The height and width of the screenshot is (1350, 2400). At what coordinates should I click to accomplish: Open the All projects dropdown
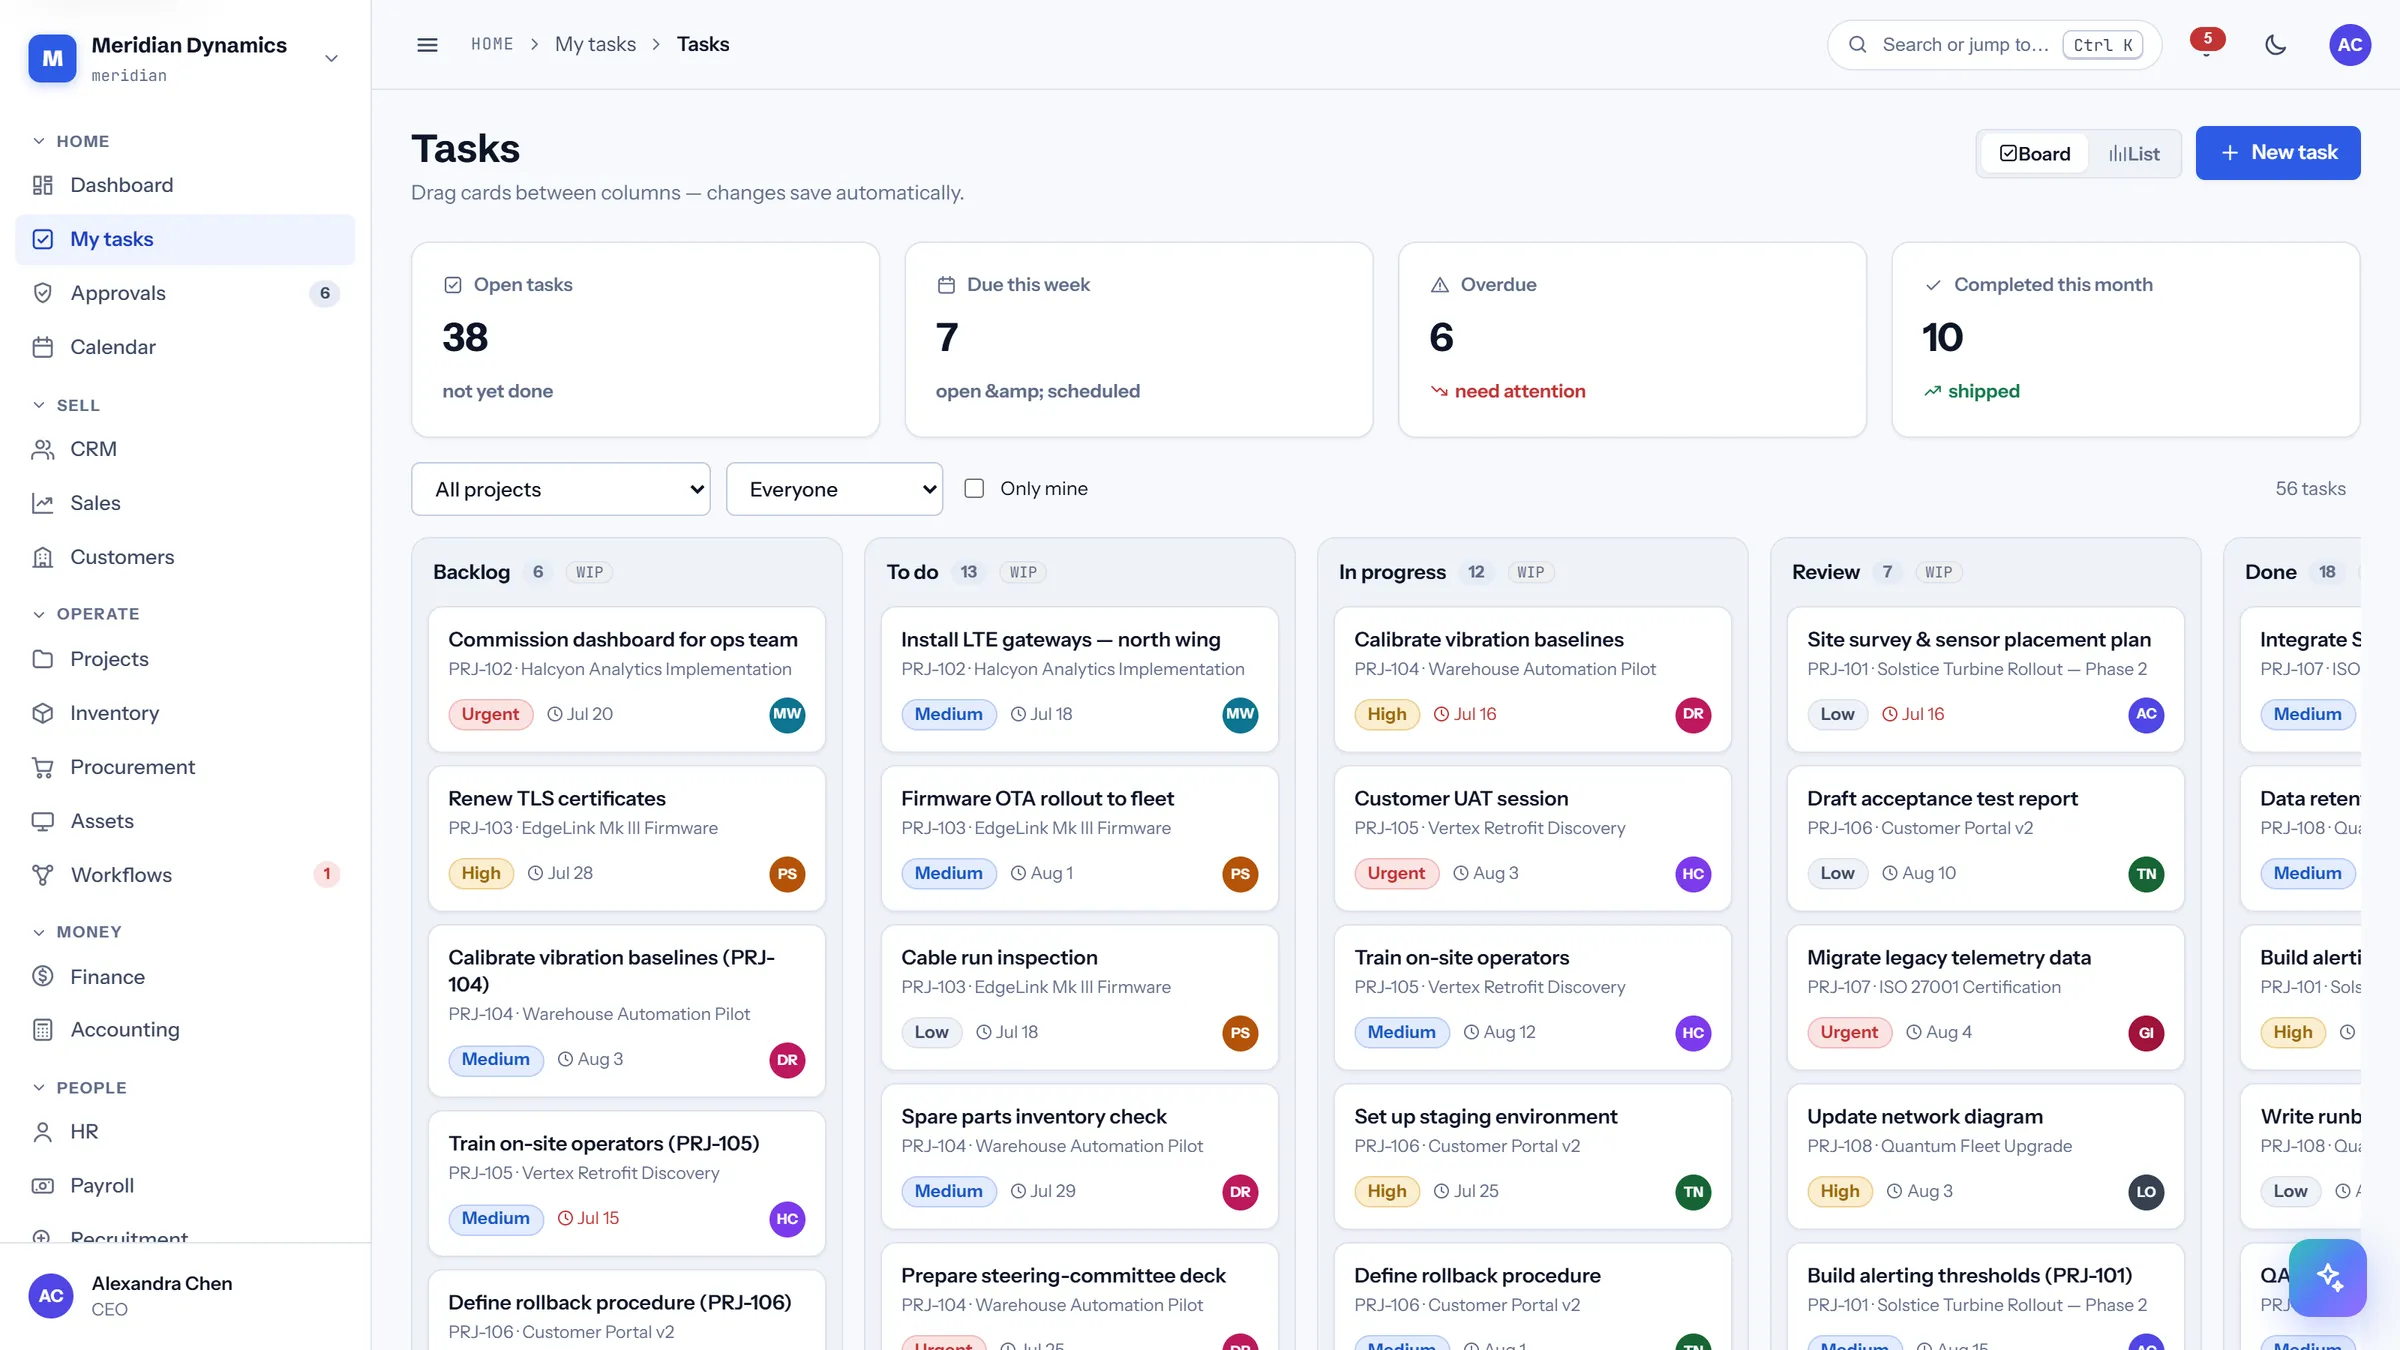(x=561, y=489)
